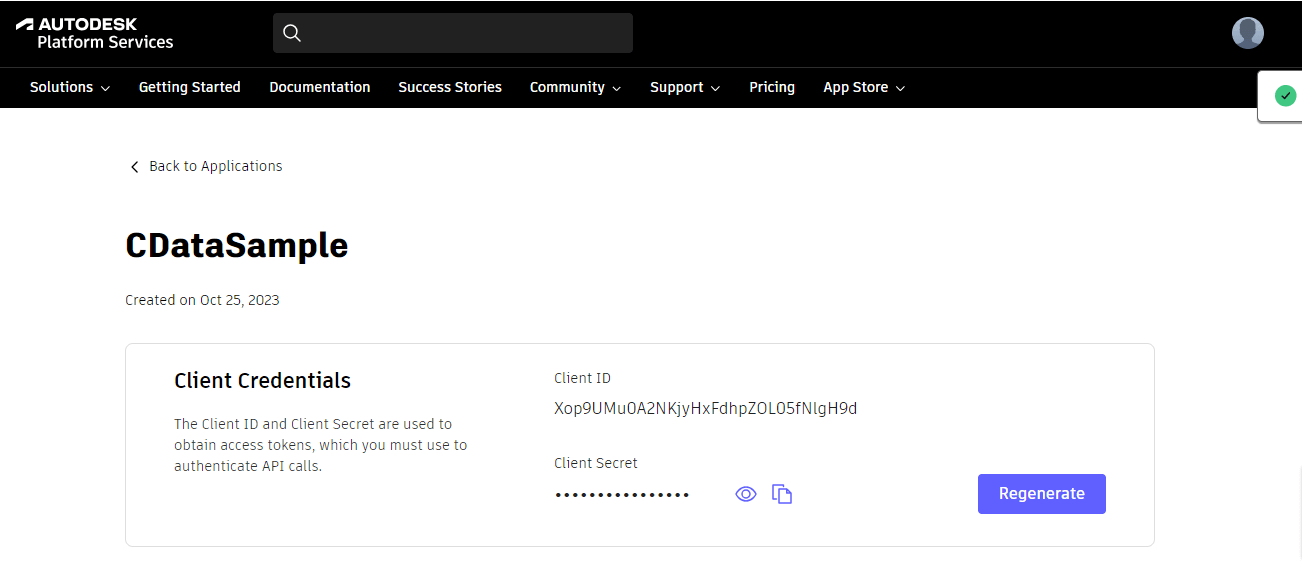Expand the App Store dropdown menu
Screen dimensions: 1302x582
(864, 87)
